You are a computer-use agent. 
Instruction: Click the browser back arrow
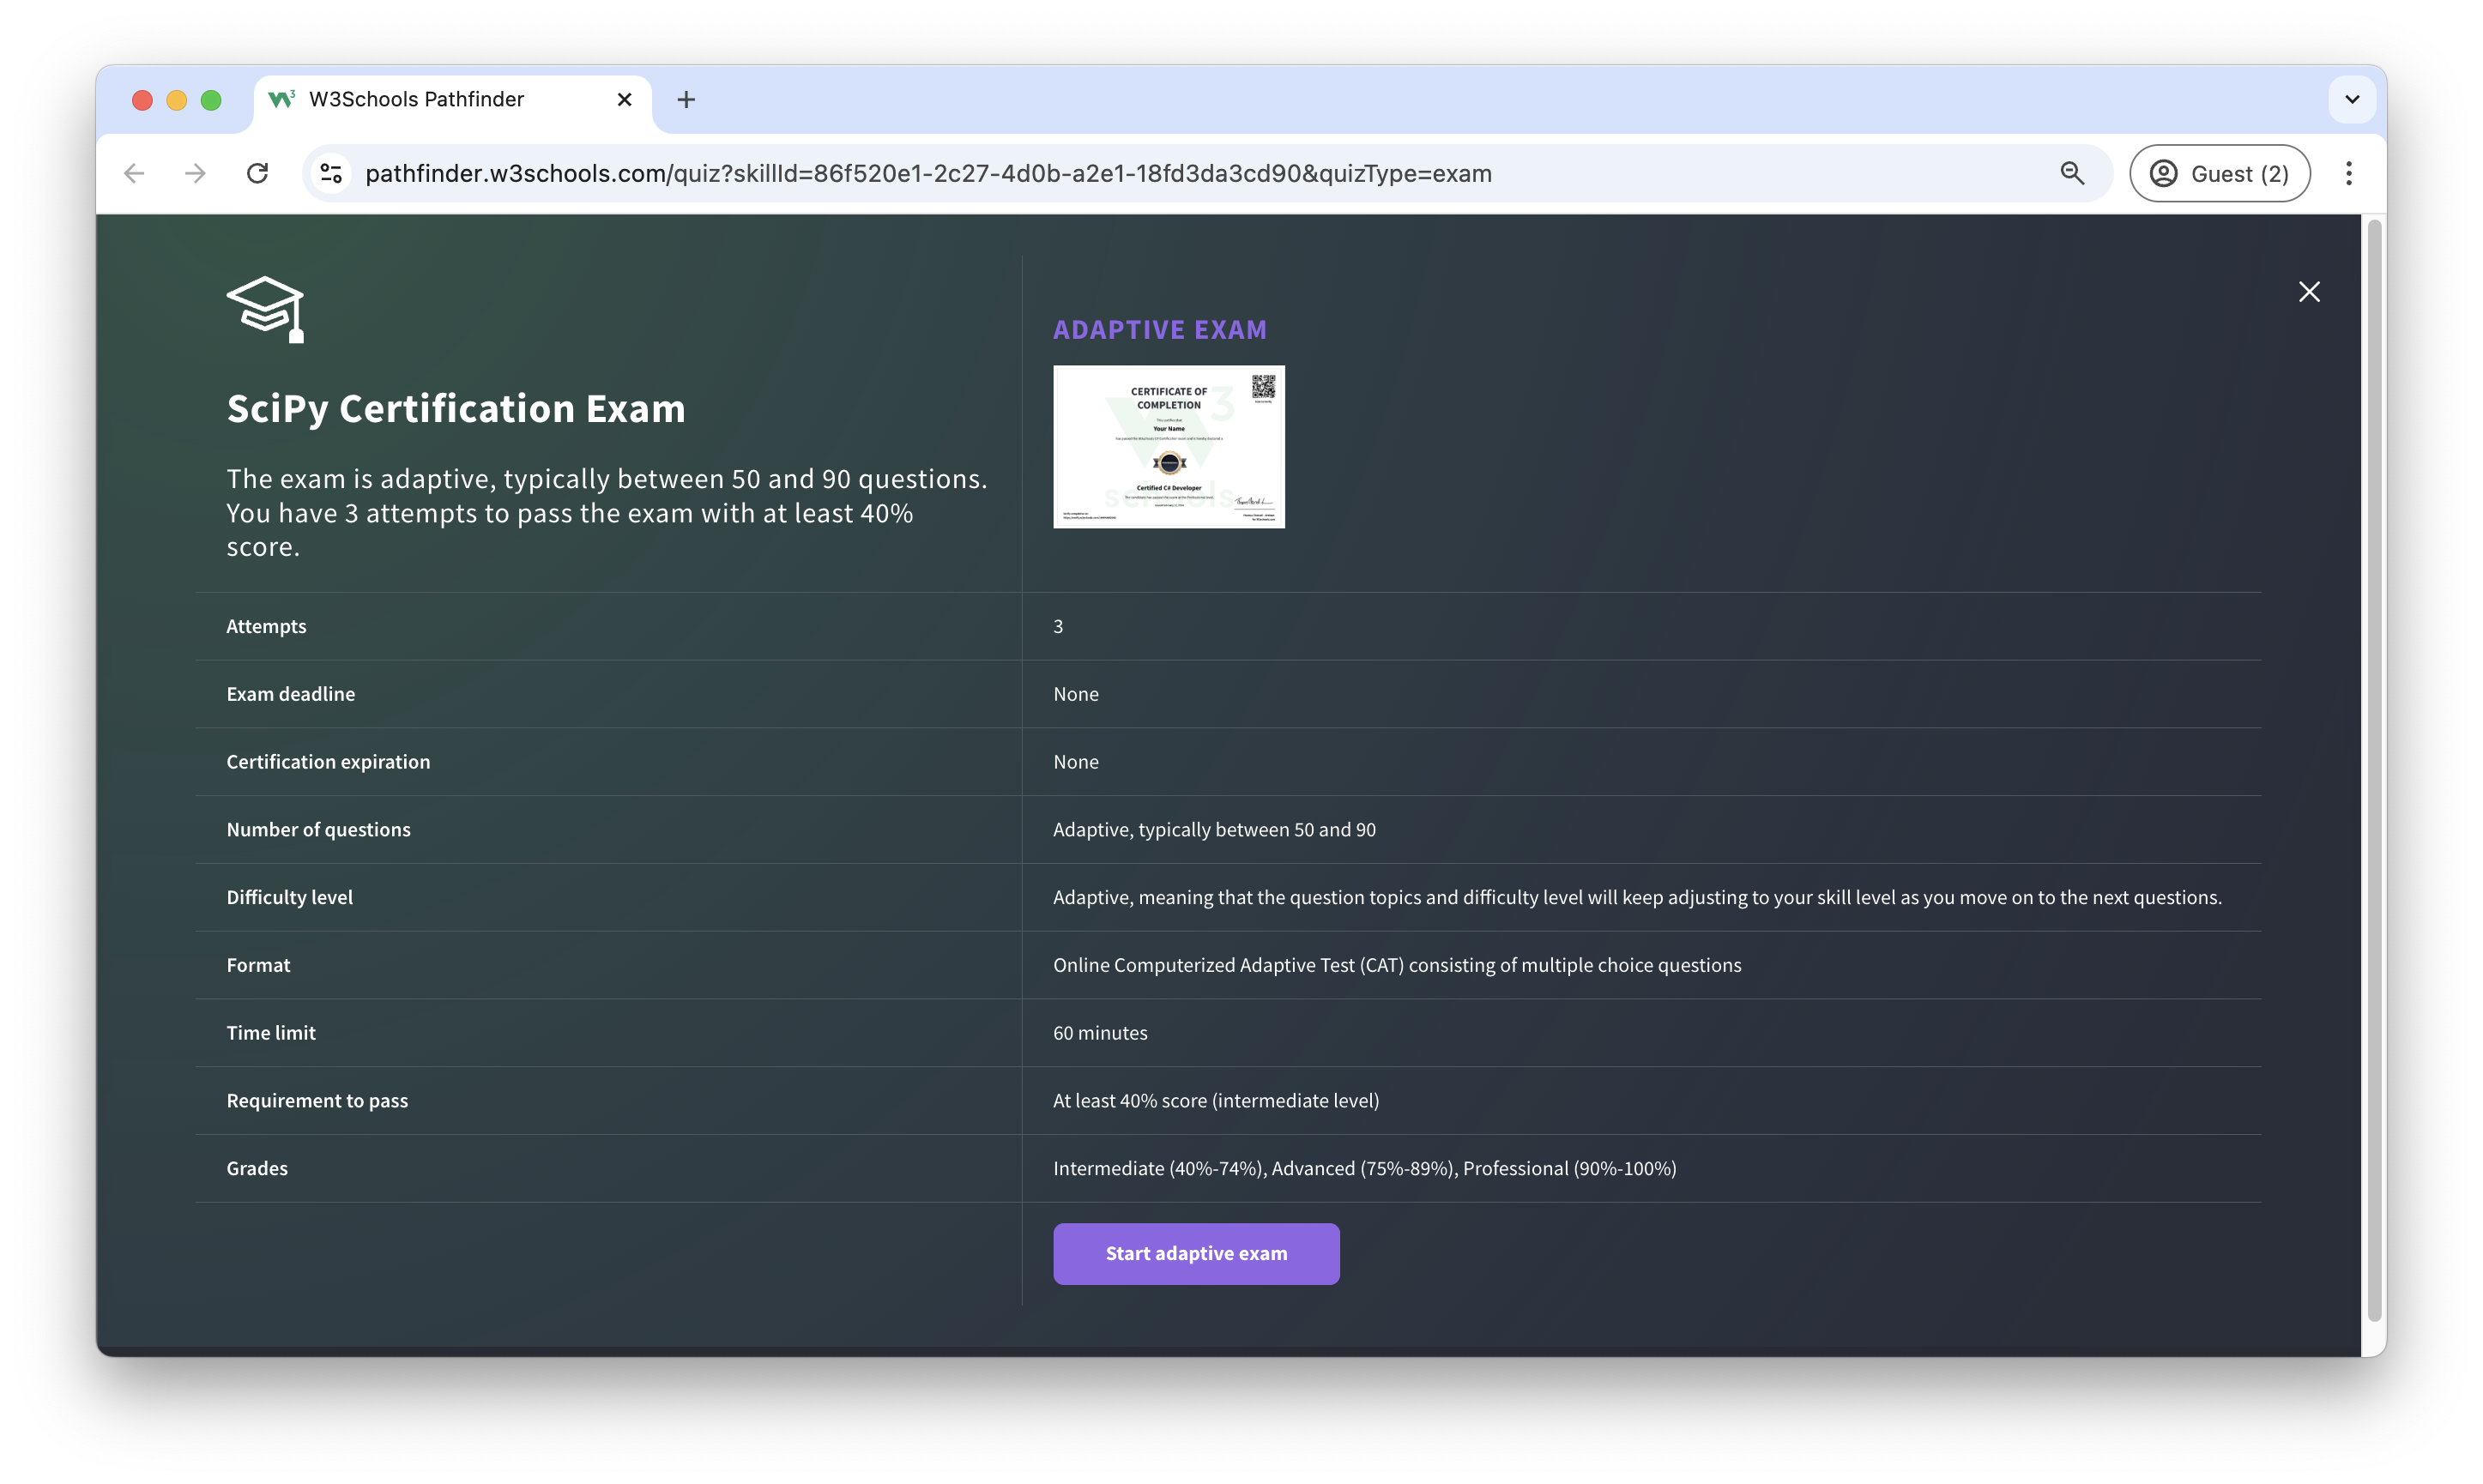point(134,174)
